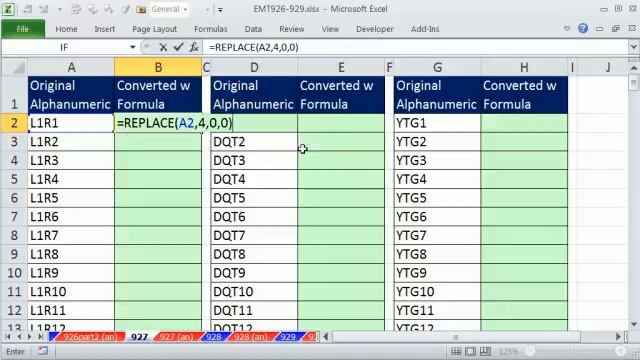This screenshot has width=640, height=360.
Task: Open the Home ribbon tab
Action: click(x=66, y=29)
